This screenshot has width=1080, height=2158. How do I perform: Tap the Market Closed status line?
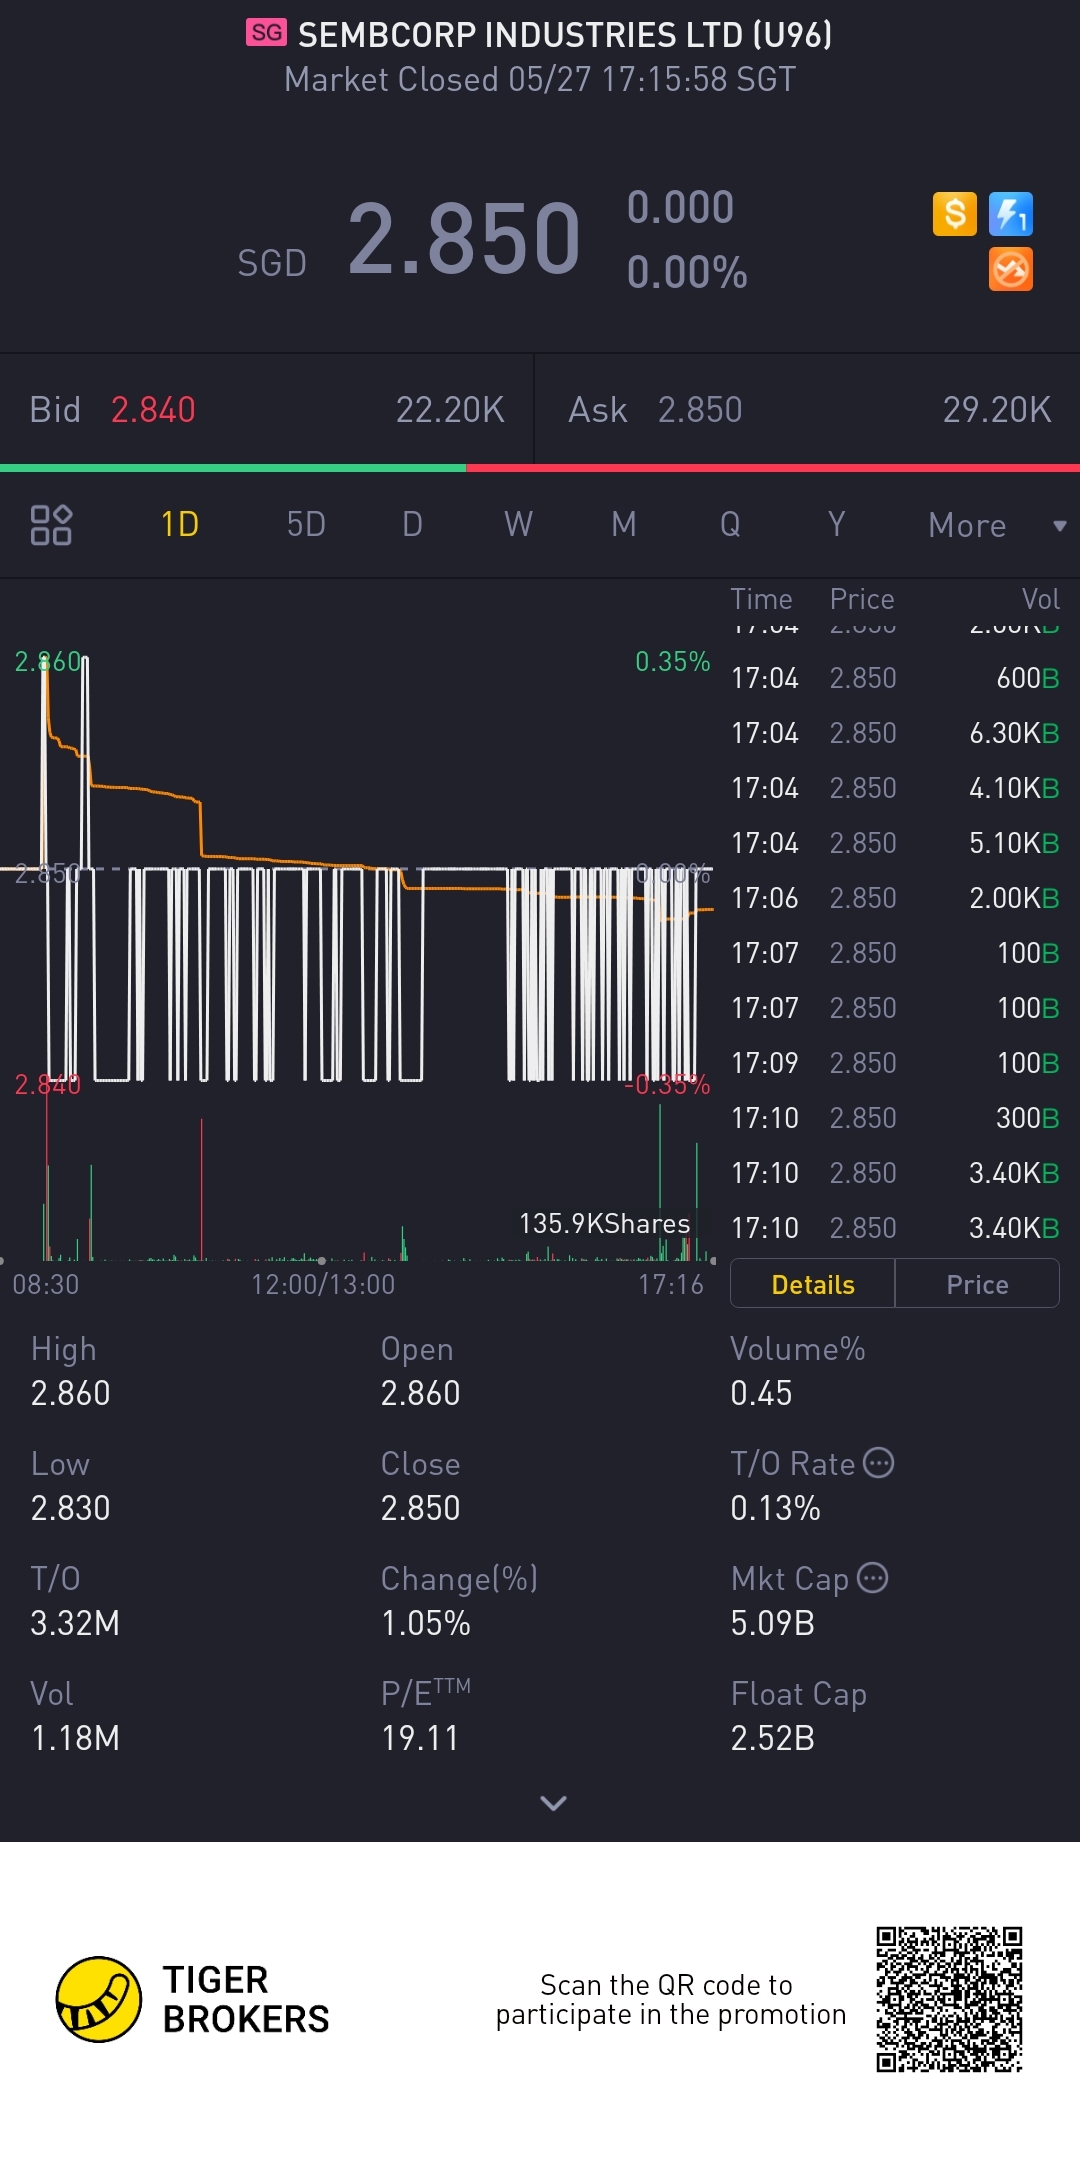tap(540, 79)
